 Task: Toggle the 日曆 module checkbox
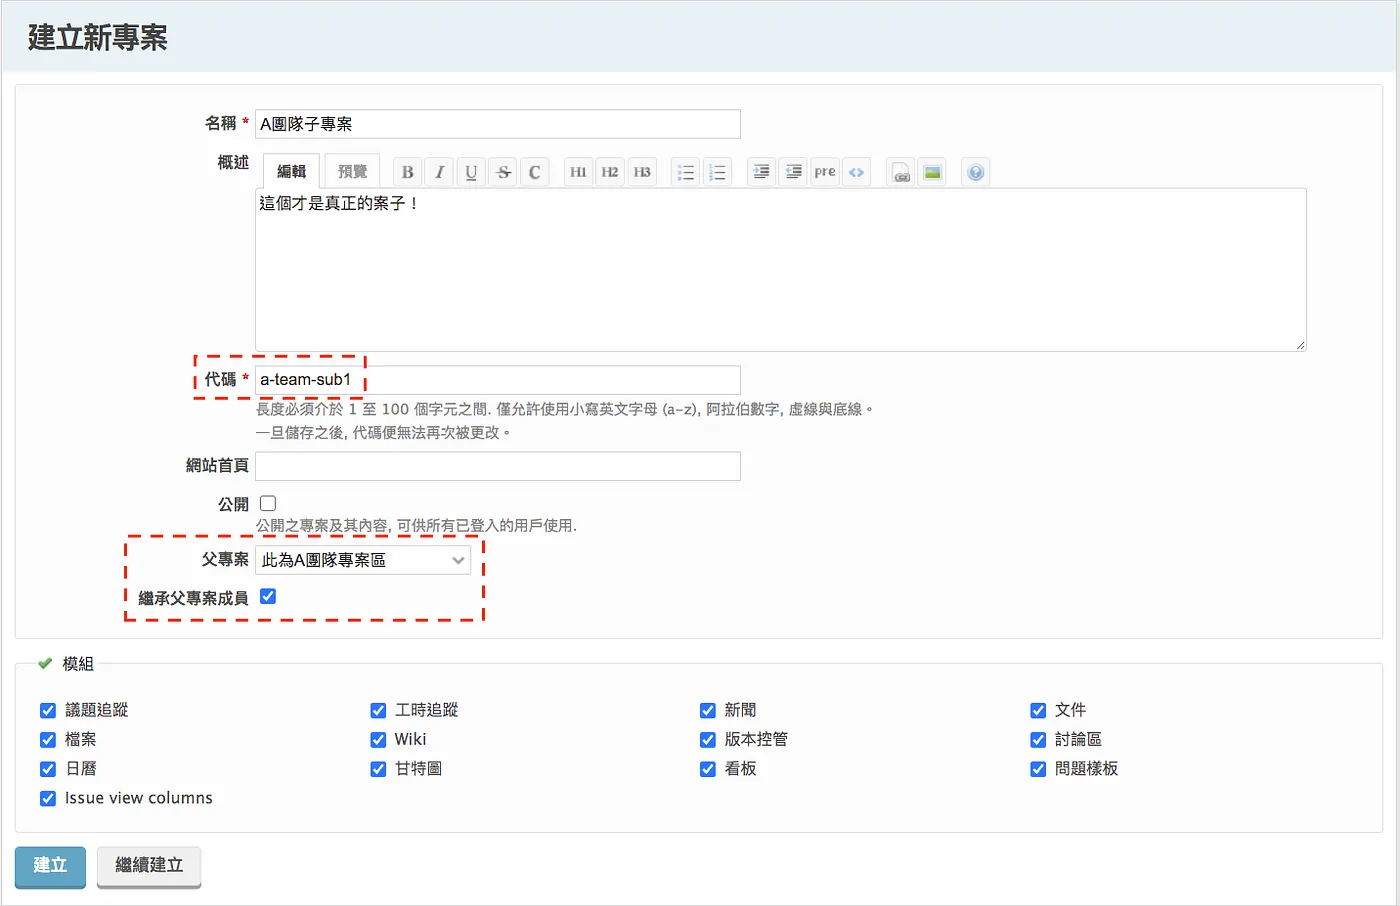(x=48, y=769)
